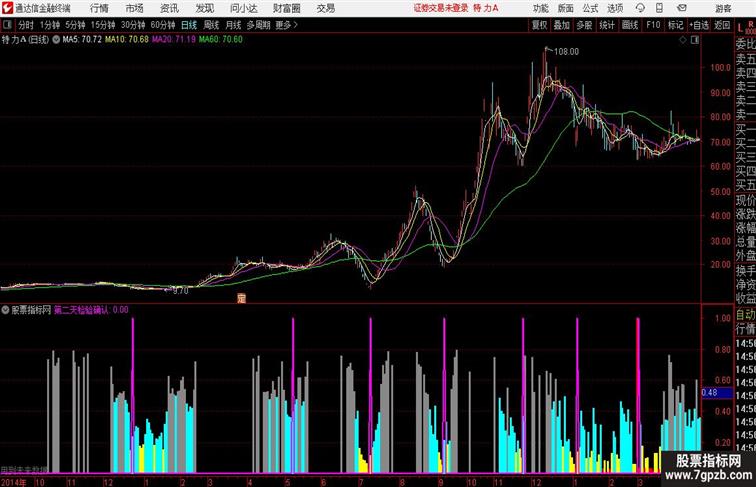Click the 2014年 date axis label
The height and width of the screenshot is (487, 756).
coord(14,482)
